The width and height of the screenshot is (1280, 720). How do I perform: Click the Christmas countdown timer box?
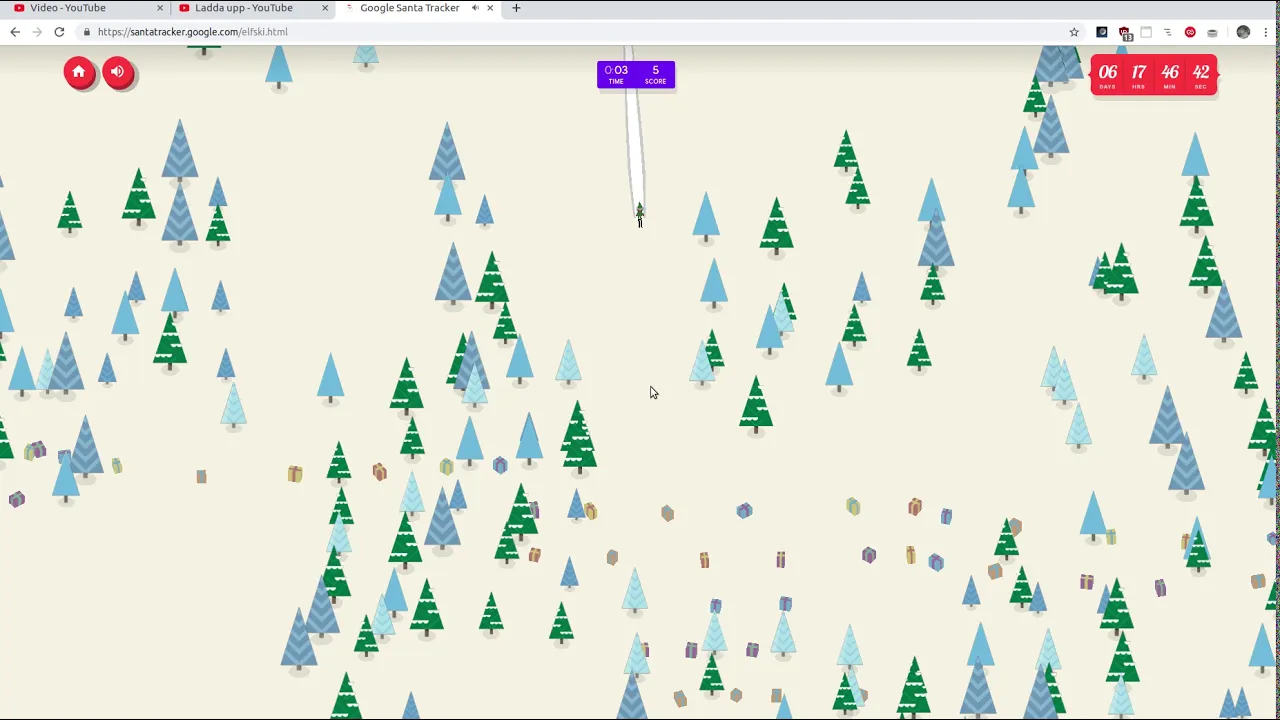(1154, 76)
